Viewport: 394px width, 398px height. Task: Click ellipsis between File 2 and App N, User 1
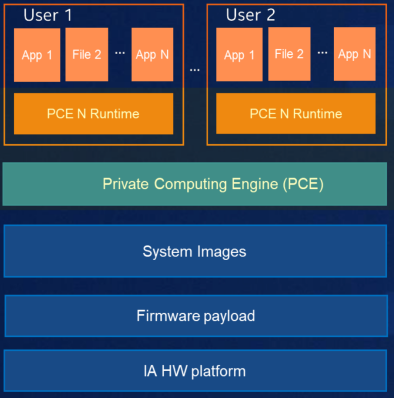click(120, 53)
